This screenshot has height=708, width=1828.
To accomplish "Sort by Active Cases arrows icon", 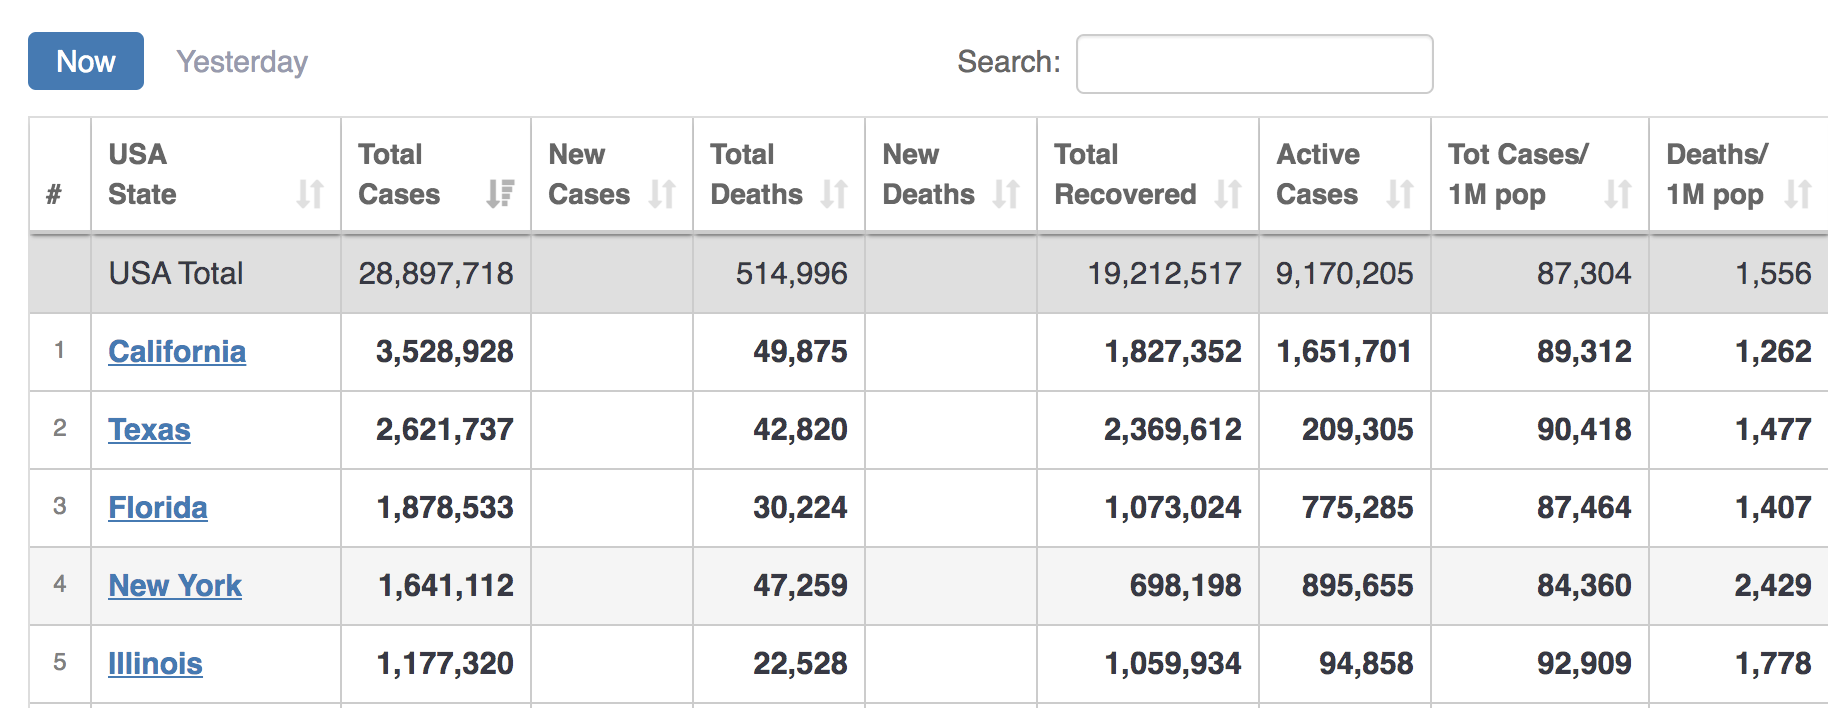I will (x=1400, y=194).
